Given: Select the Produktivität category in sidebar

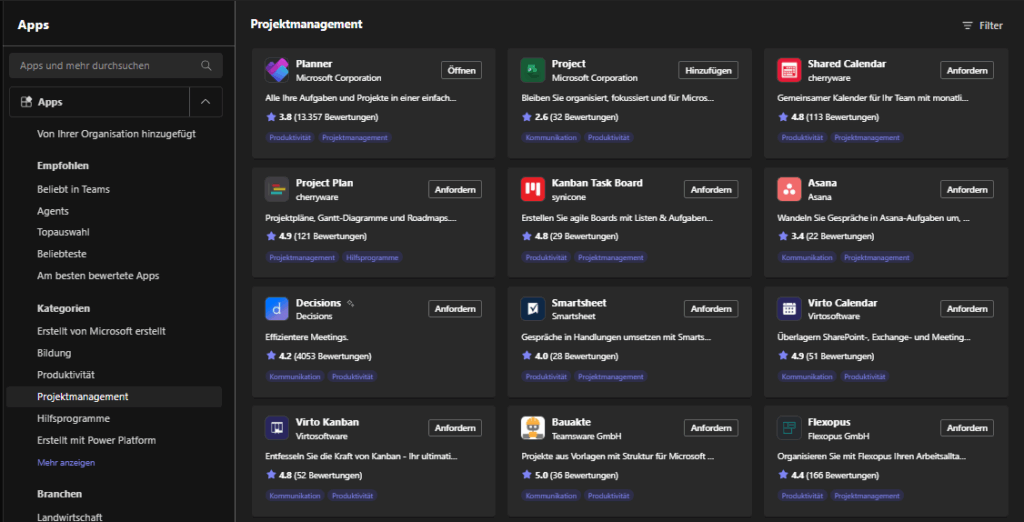Looking at the screenshot, I should (x=66, y=375).
